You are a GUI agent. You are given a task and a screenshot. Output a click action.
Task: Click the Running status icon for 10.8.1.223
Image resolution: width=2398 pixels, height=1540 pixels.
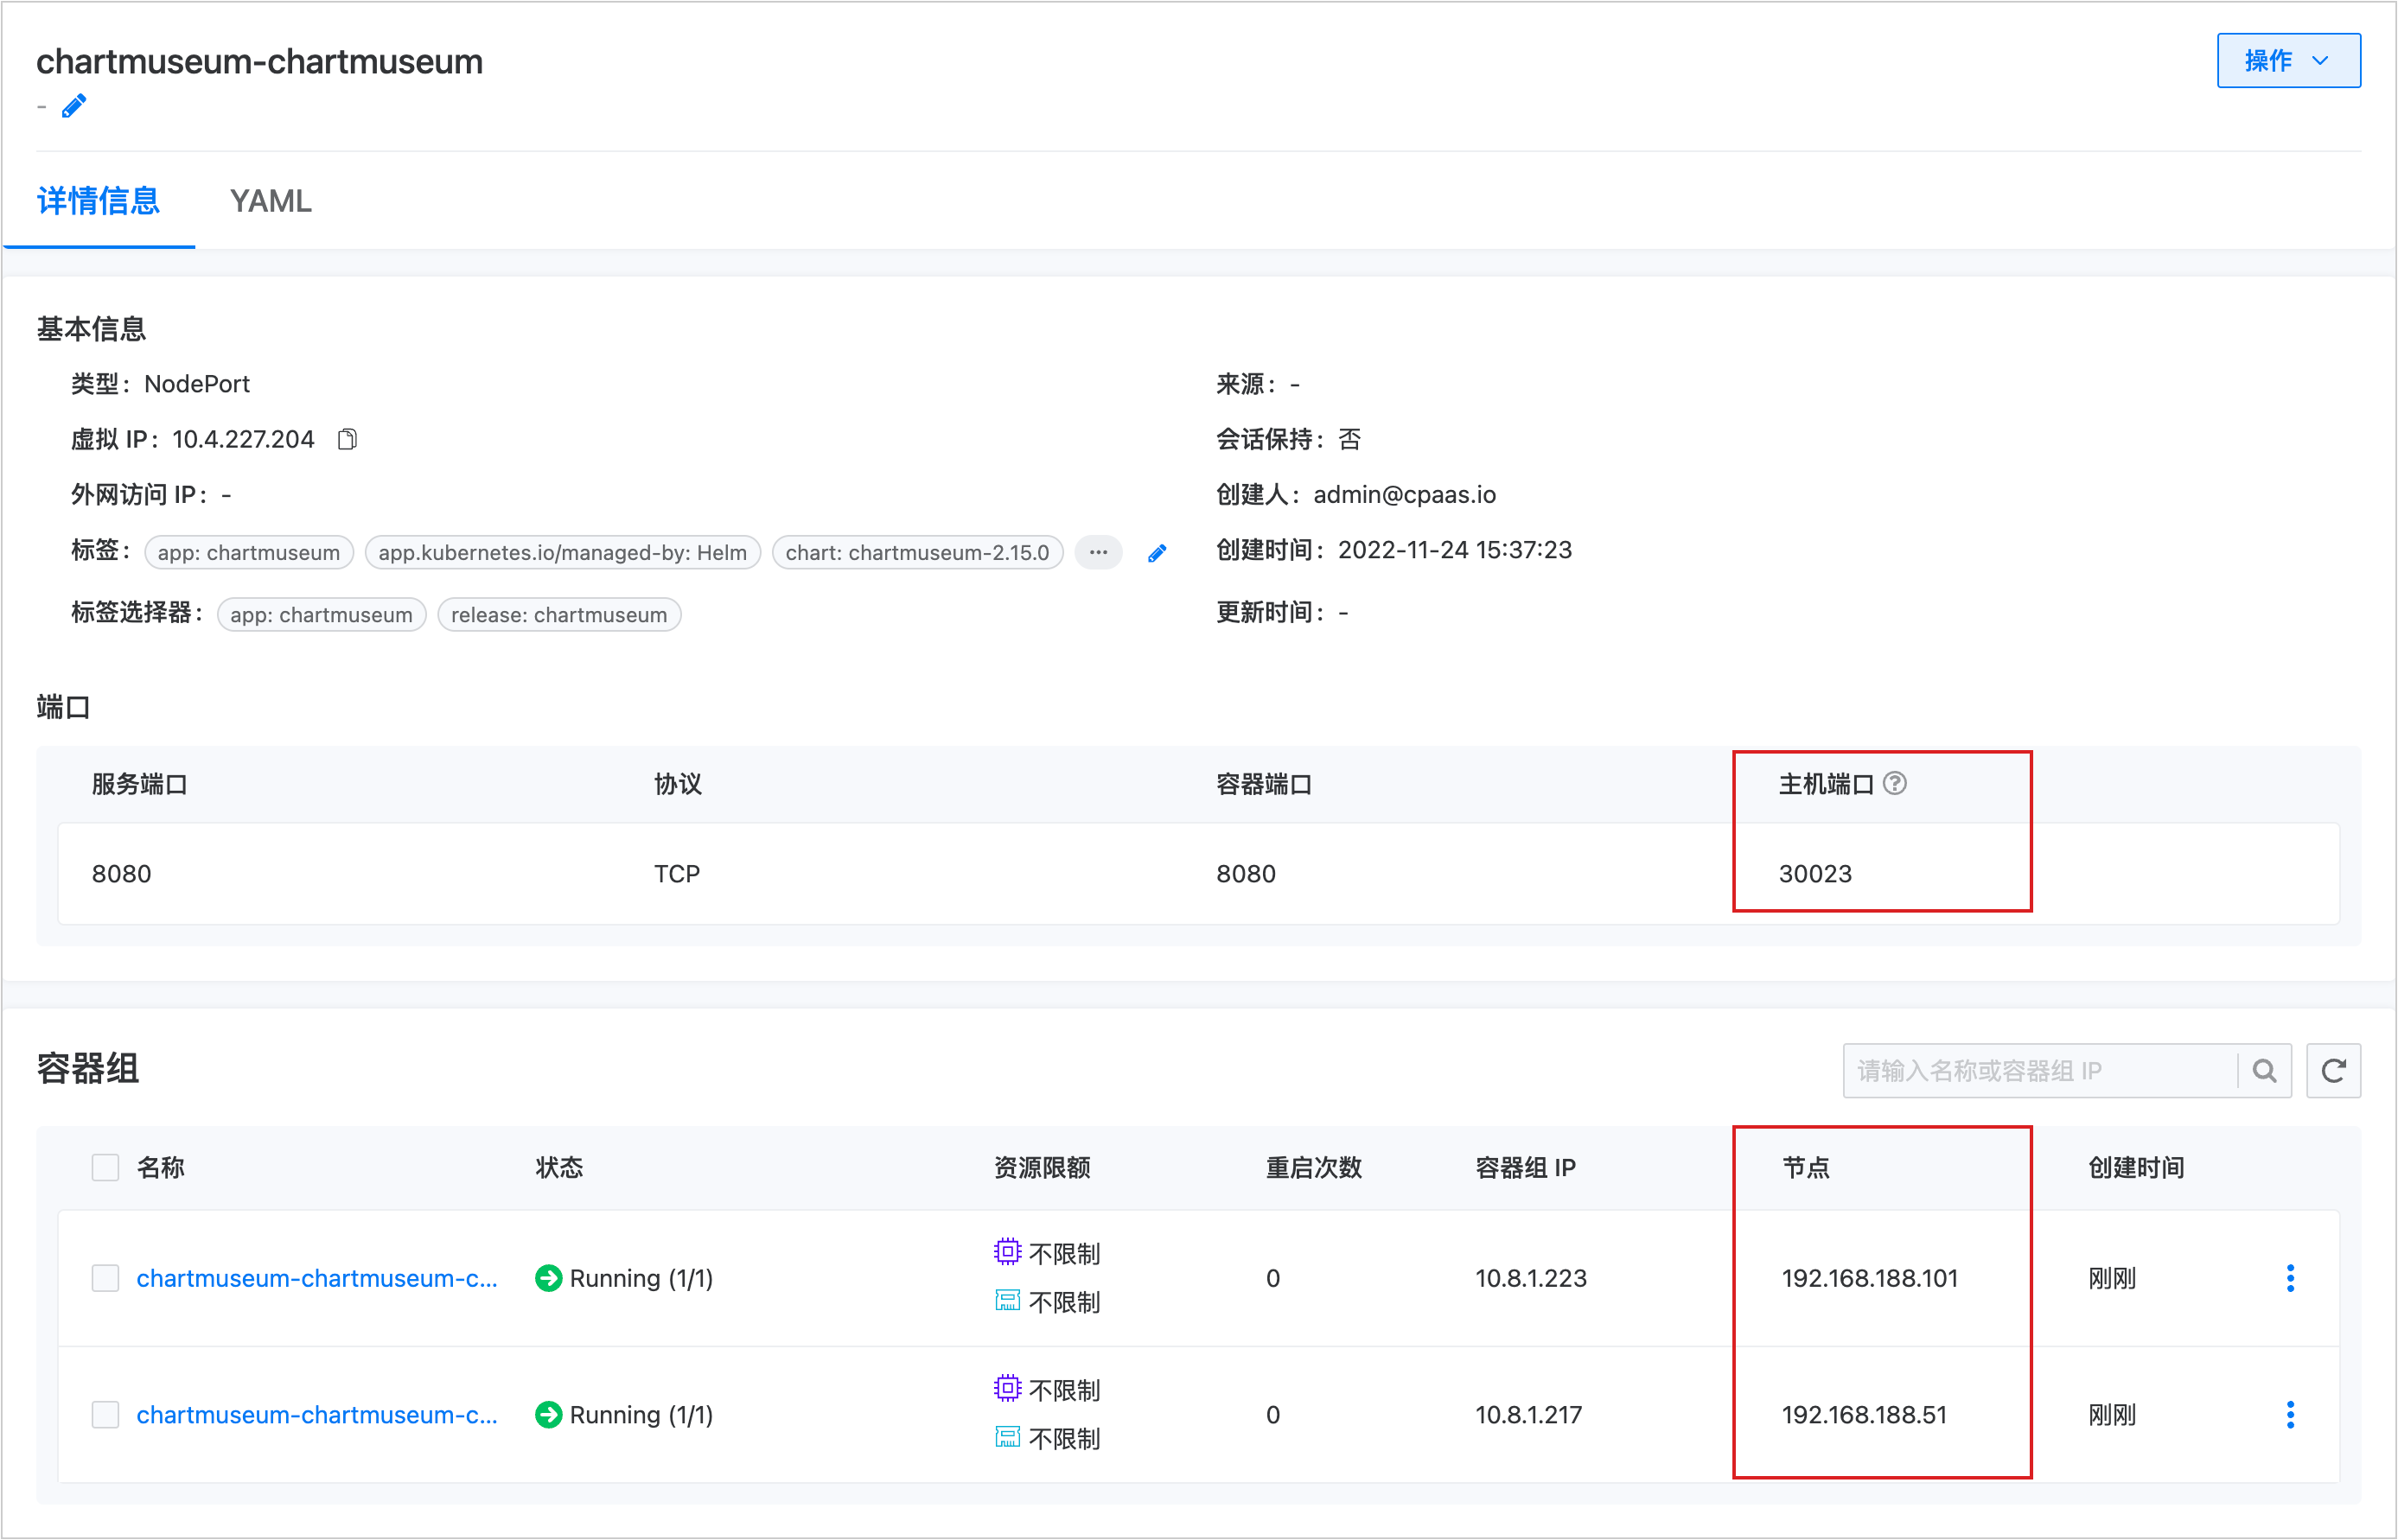(x=548, y=1278)
